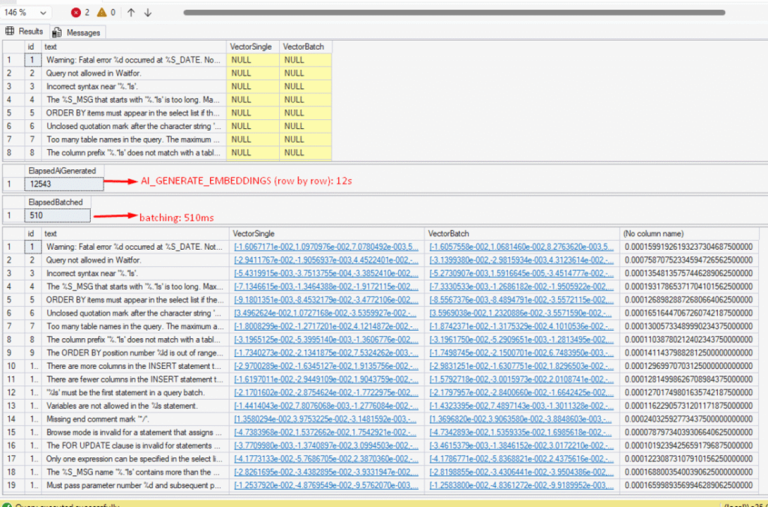Click the Messages tab icon
This screenshot has width=768, height=507.
pos(58,32)
